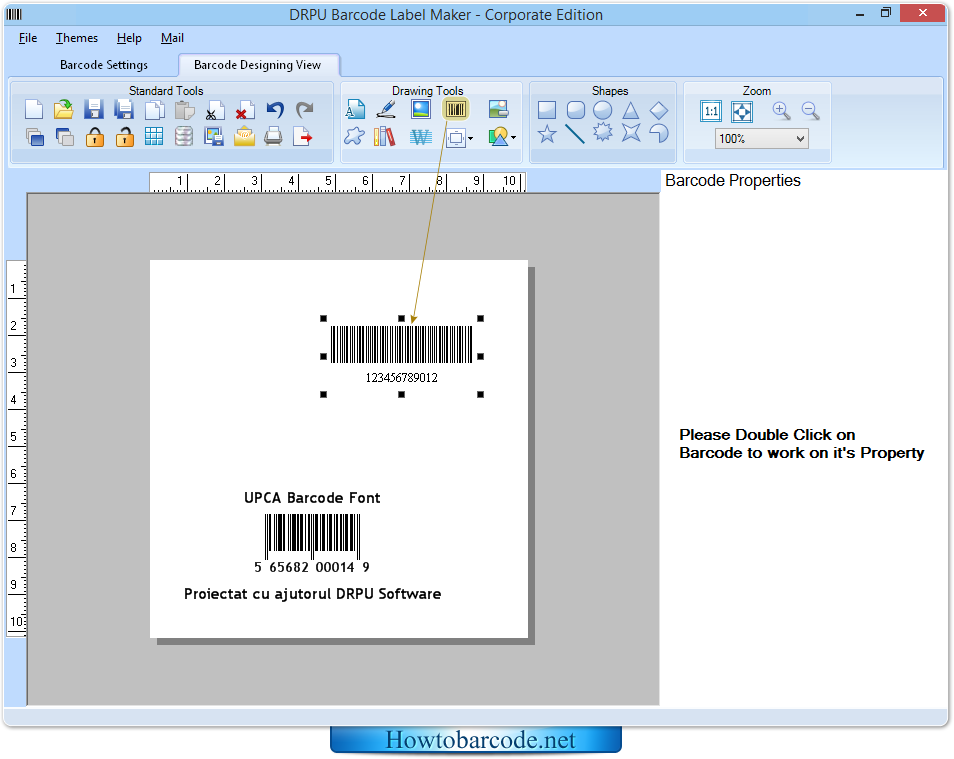This screenshot has height=759, width=954.
Task: Set zoom to actual size 1:1
Action: [x=711, y=111]
